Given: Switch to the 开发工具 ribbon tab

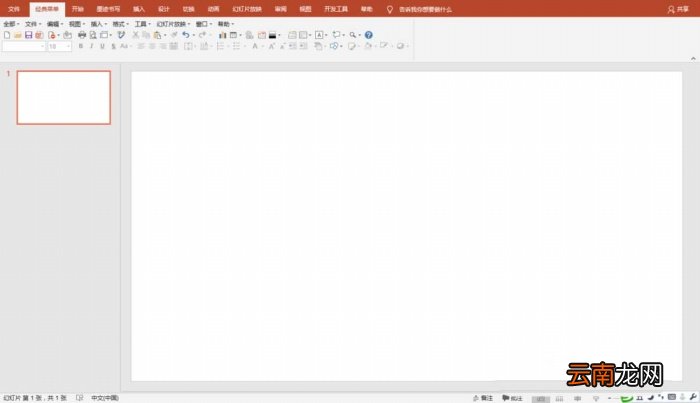Looking at the screenshot, I should [x=336, y=9].
